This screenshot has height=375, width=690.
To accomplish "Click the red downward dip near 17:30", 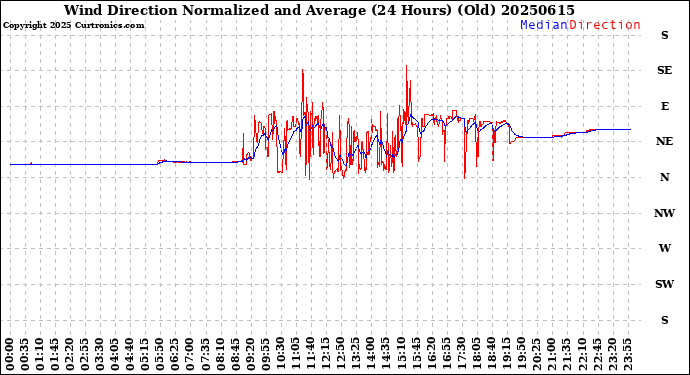I will click(465, 150).
